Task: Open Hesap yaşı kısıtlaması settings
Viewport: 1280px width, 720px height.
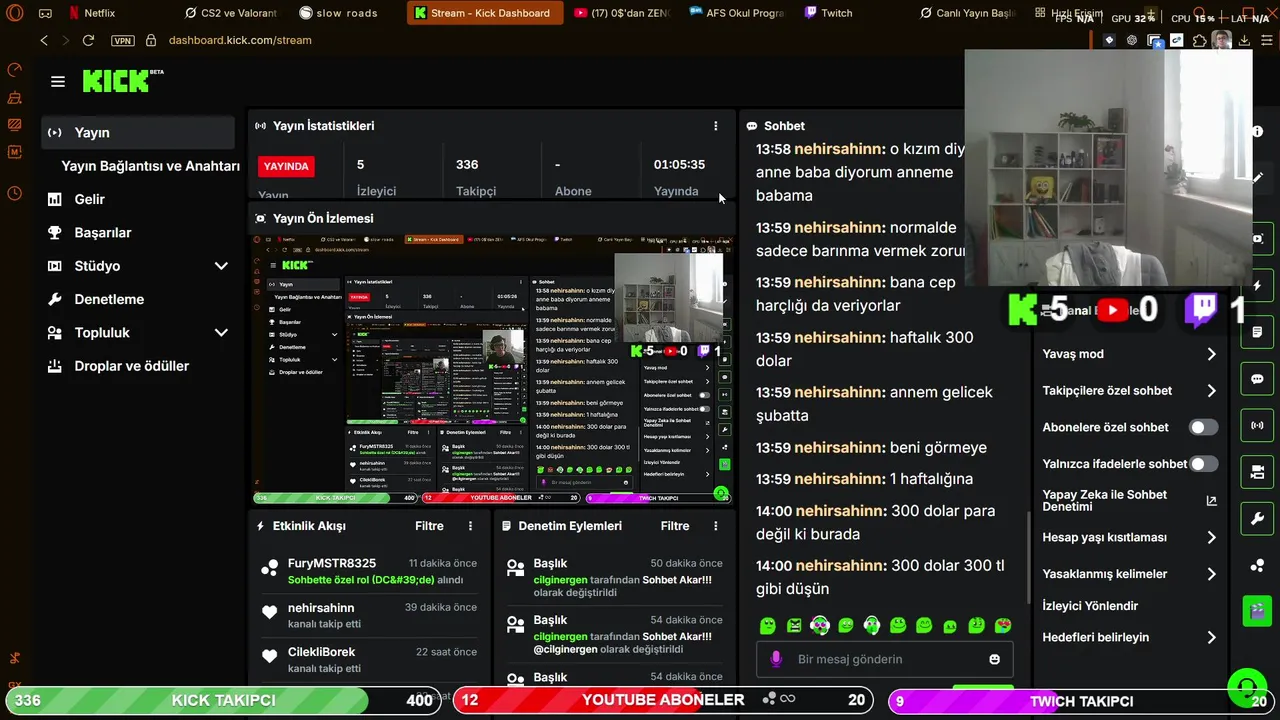Action: point(1130,537)
